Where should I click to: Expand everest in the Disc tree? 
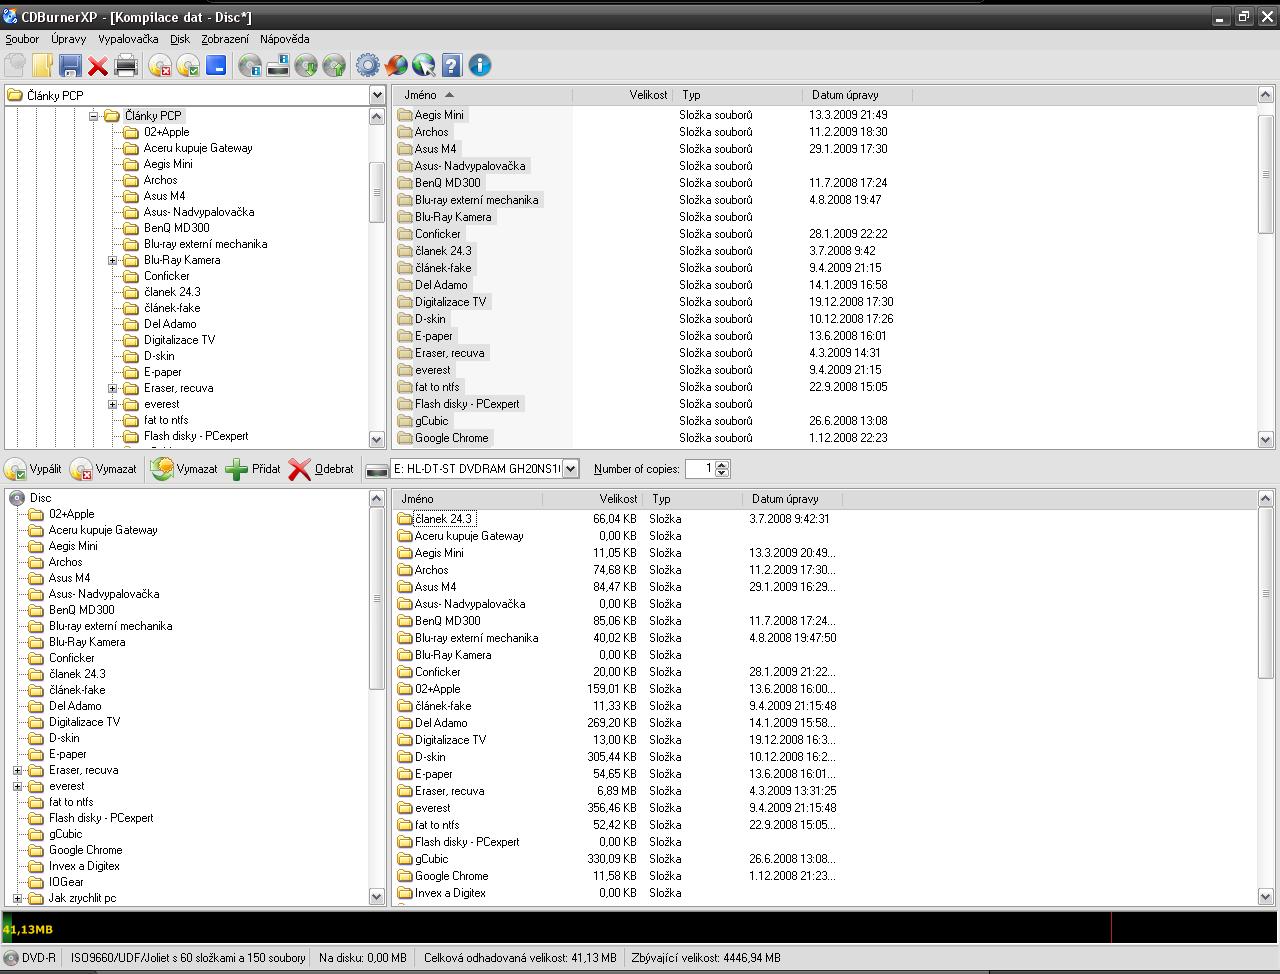coord(17,786)
